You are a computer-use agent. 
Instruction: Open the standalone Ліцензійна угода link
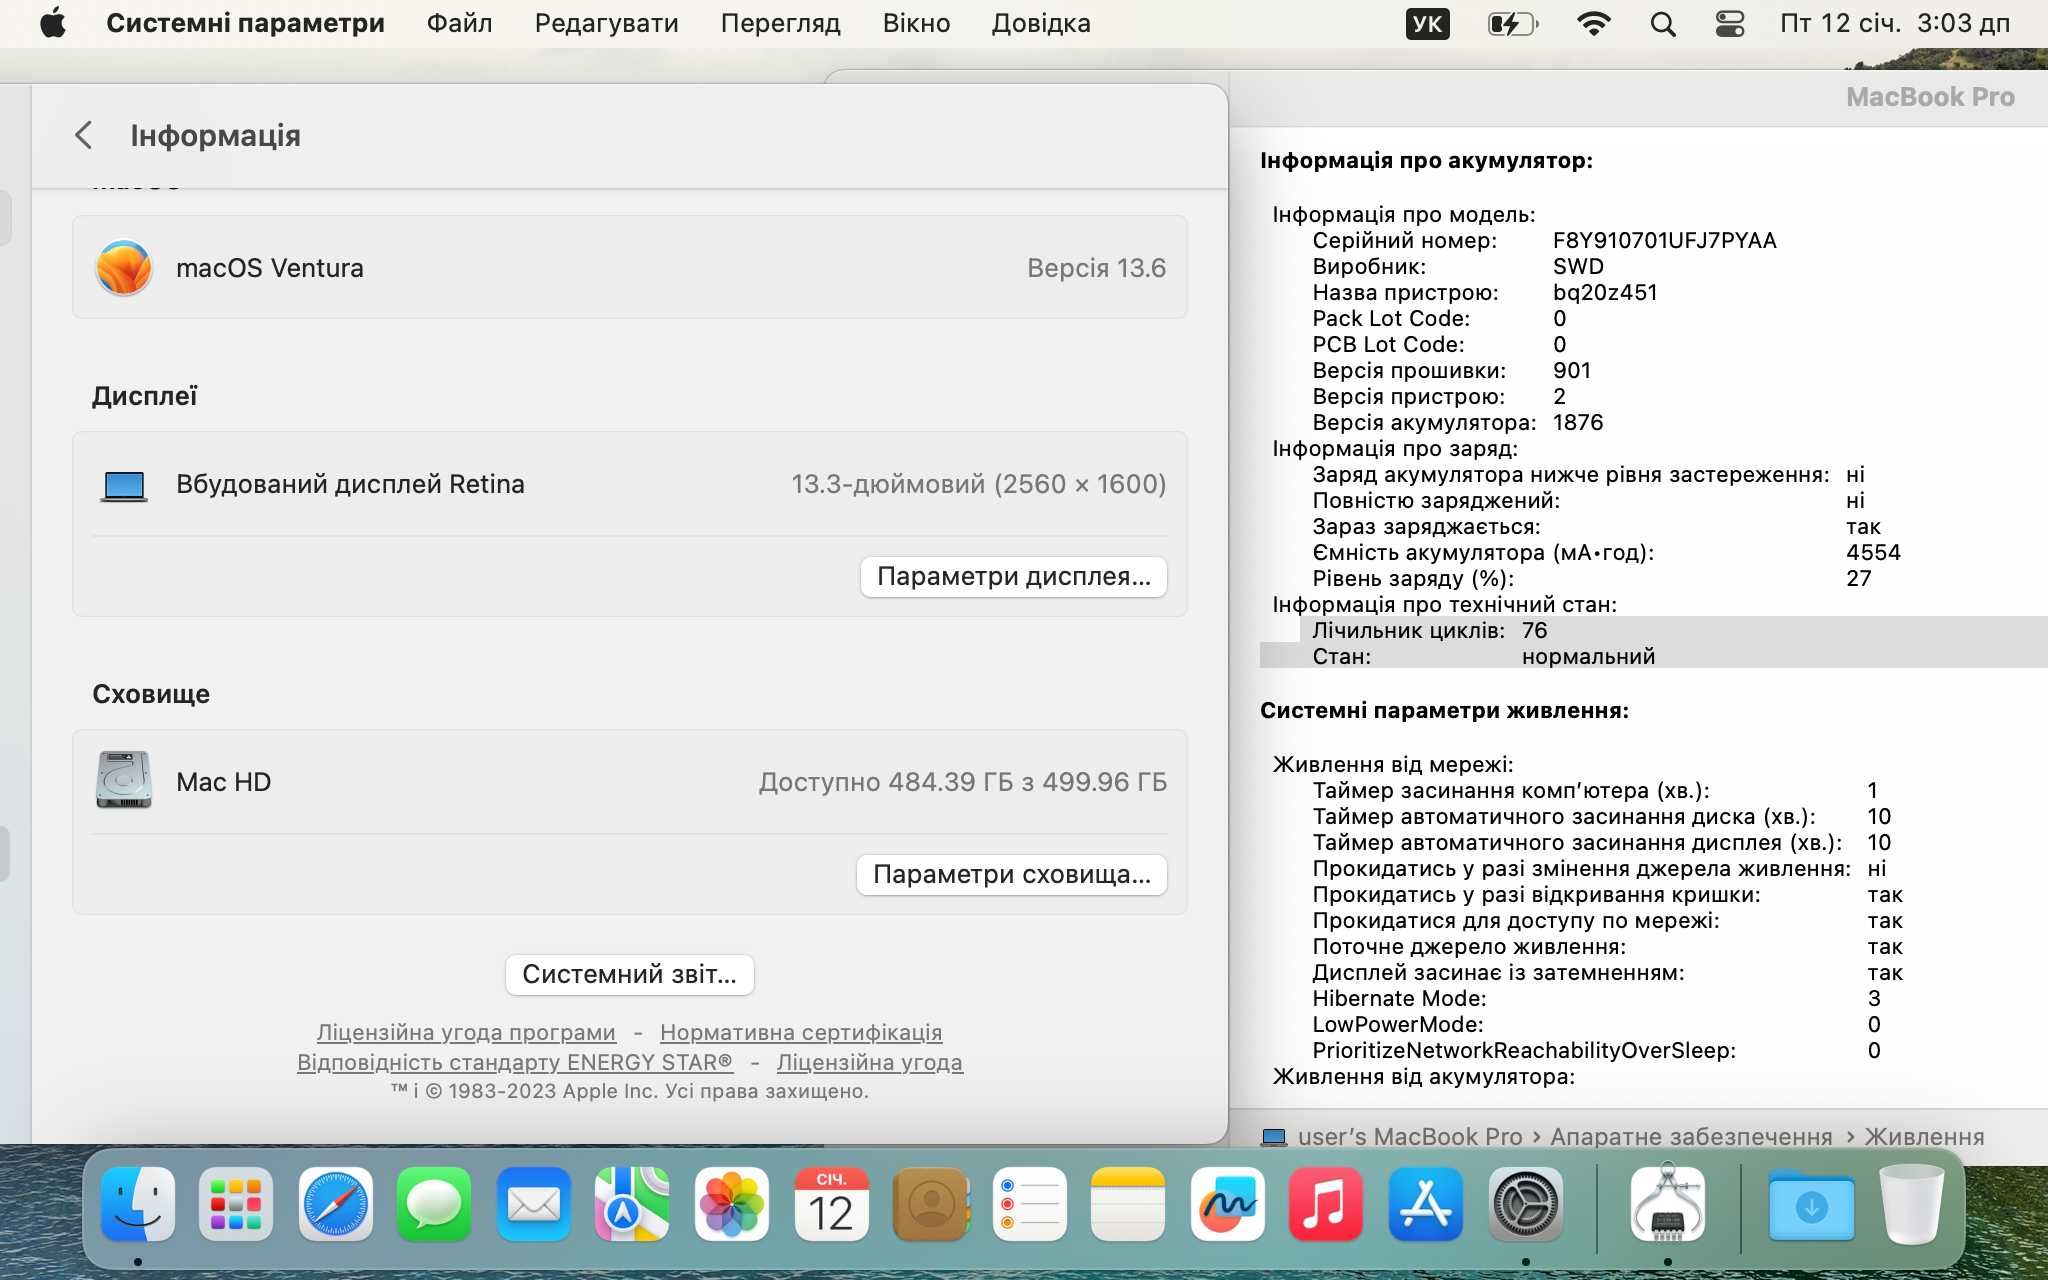[x=870, y=1062]
